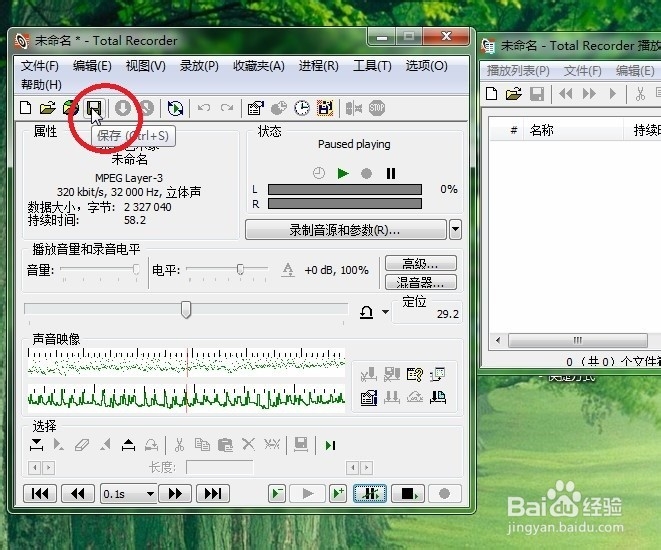Toggle the automatic level A icon
Screen dimensions: 661x550
click(x=288, y=270)
